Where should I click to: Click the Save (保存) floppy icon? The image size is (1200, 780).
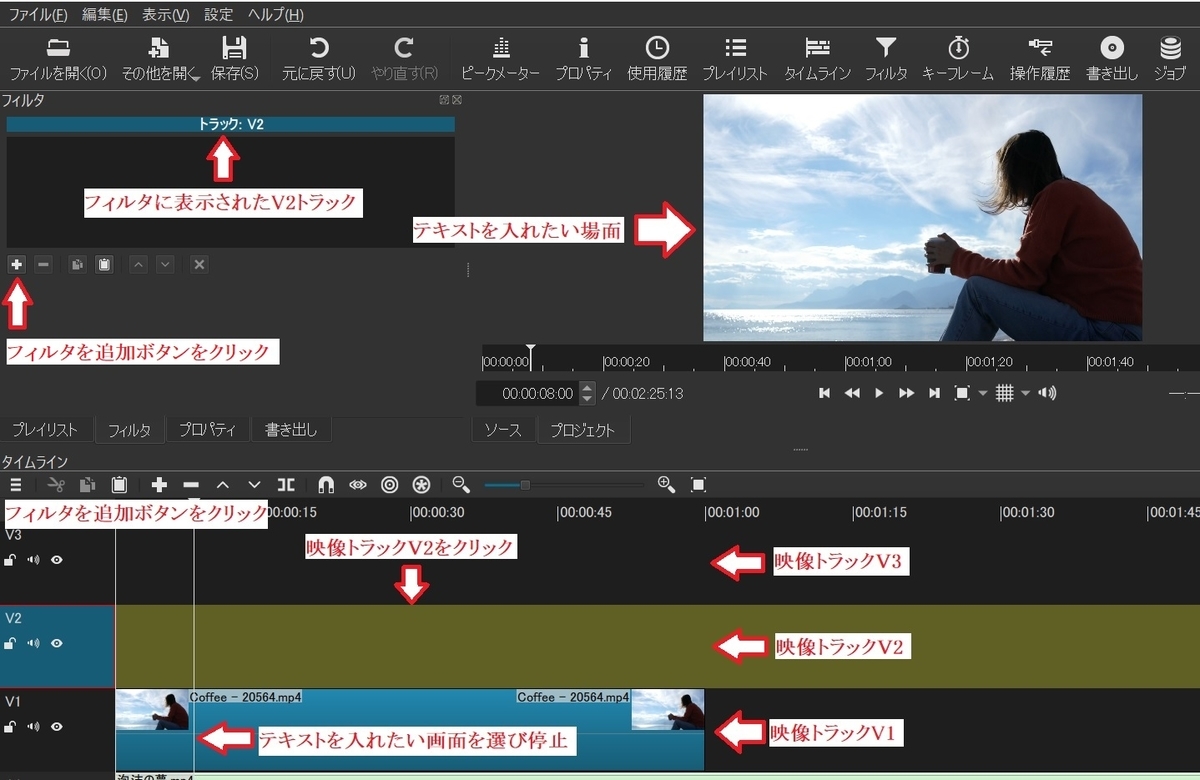pyautogui.click(x=234, y=48)
